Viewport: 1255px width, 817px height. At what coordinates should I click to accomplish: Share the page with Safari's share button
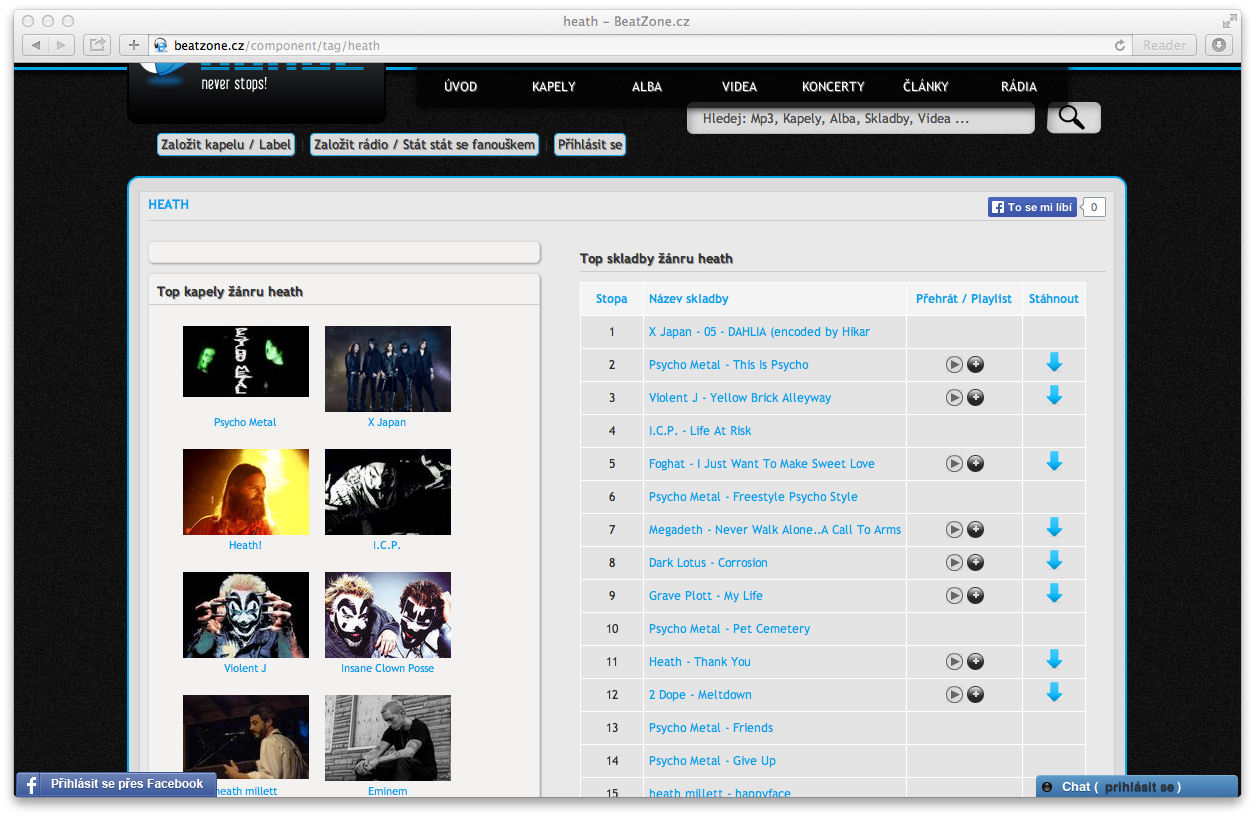click(x=97, y=45)
